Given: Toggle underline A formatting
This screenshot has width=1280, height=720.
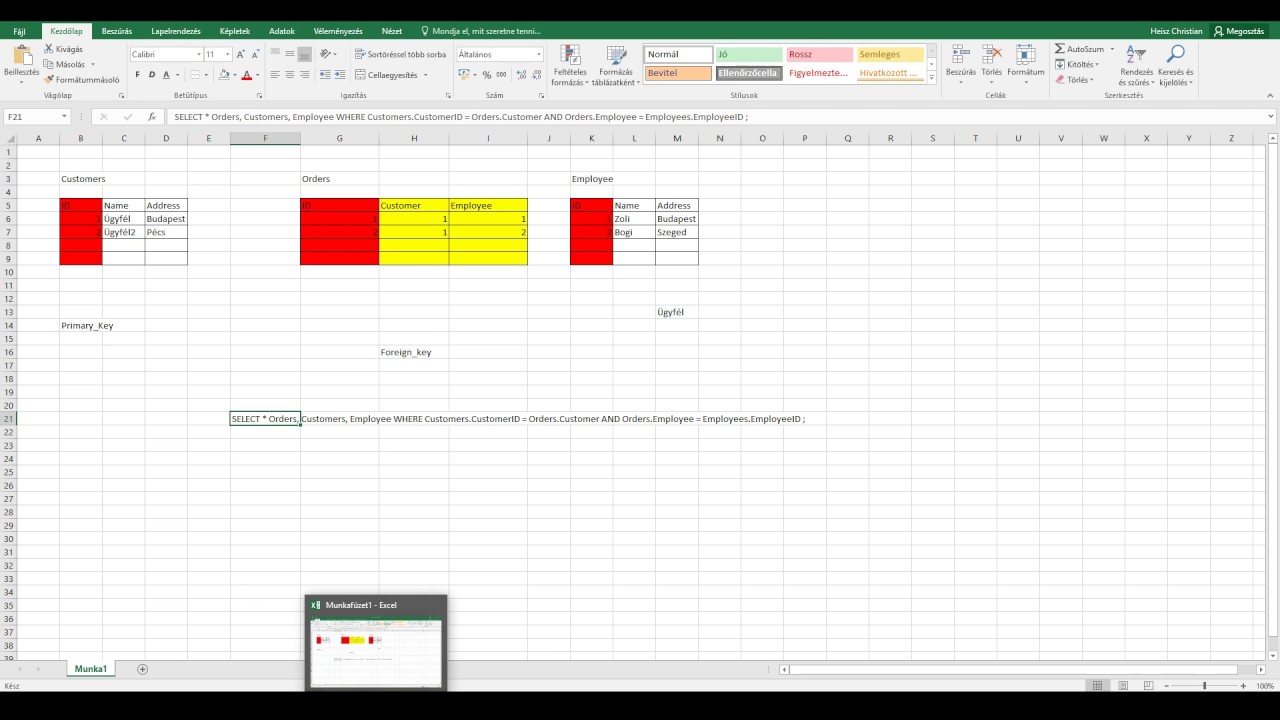Looking at the screenshot, I should (x=166, y=75).
